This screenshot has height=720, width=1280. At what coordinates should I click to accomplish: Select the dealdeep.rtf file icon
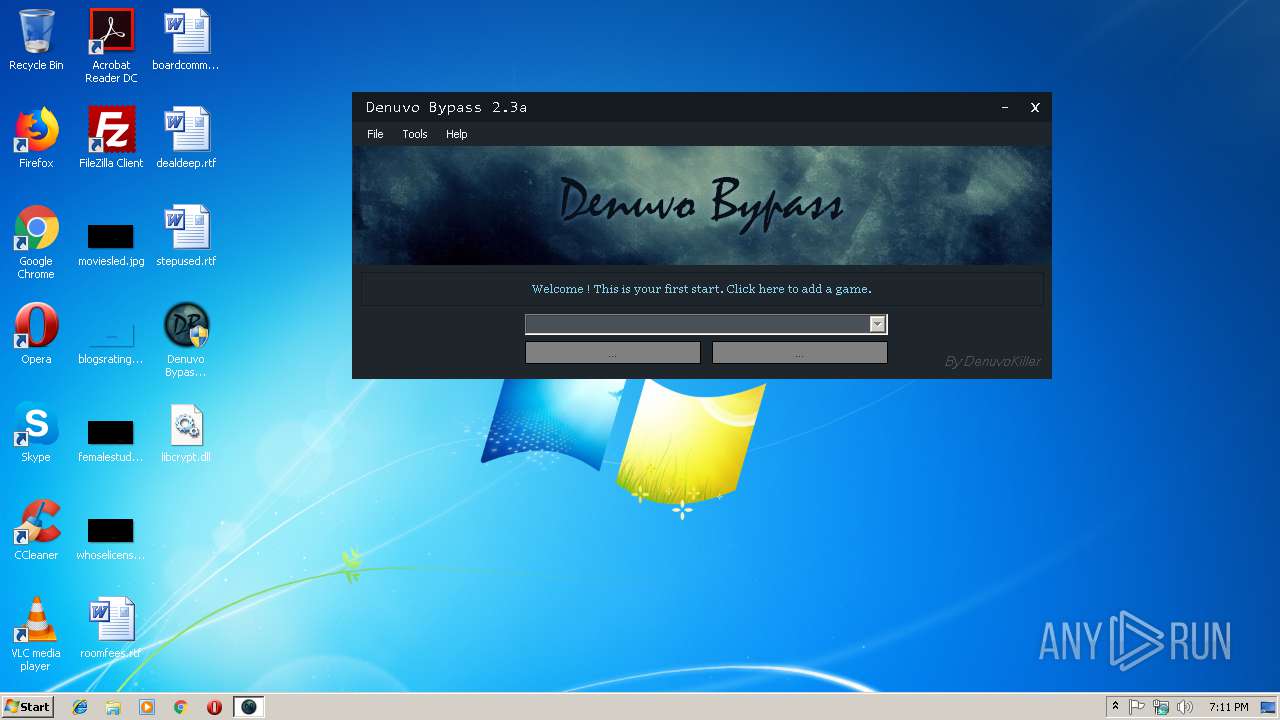point(186,138)
